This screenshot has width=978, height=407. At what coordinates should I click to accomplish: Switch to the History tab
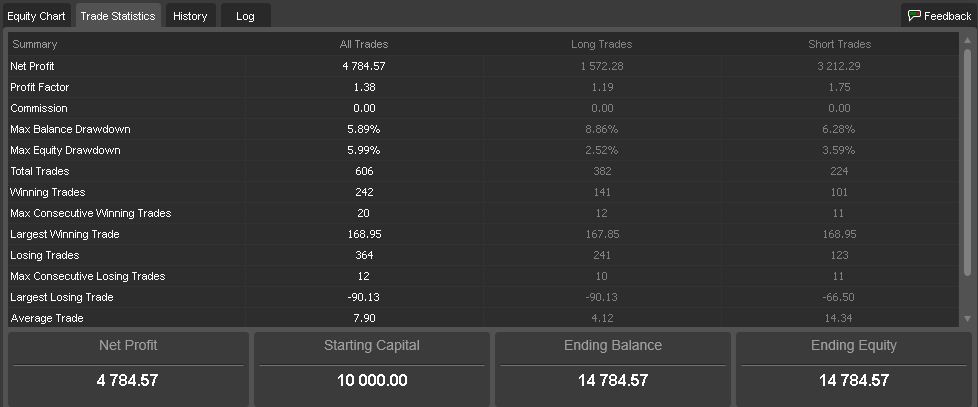click(x=190, y=16)
